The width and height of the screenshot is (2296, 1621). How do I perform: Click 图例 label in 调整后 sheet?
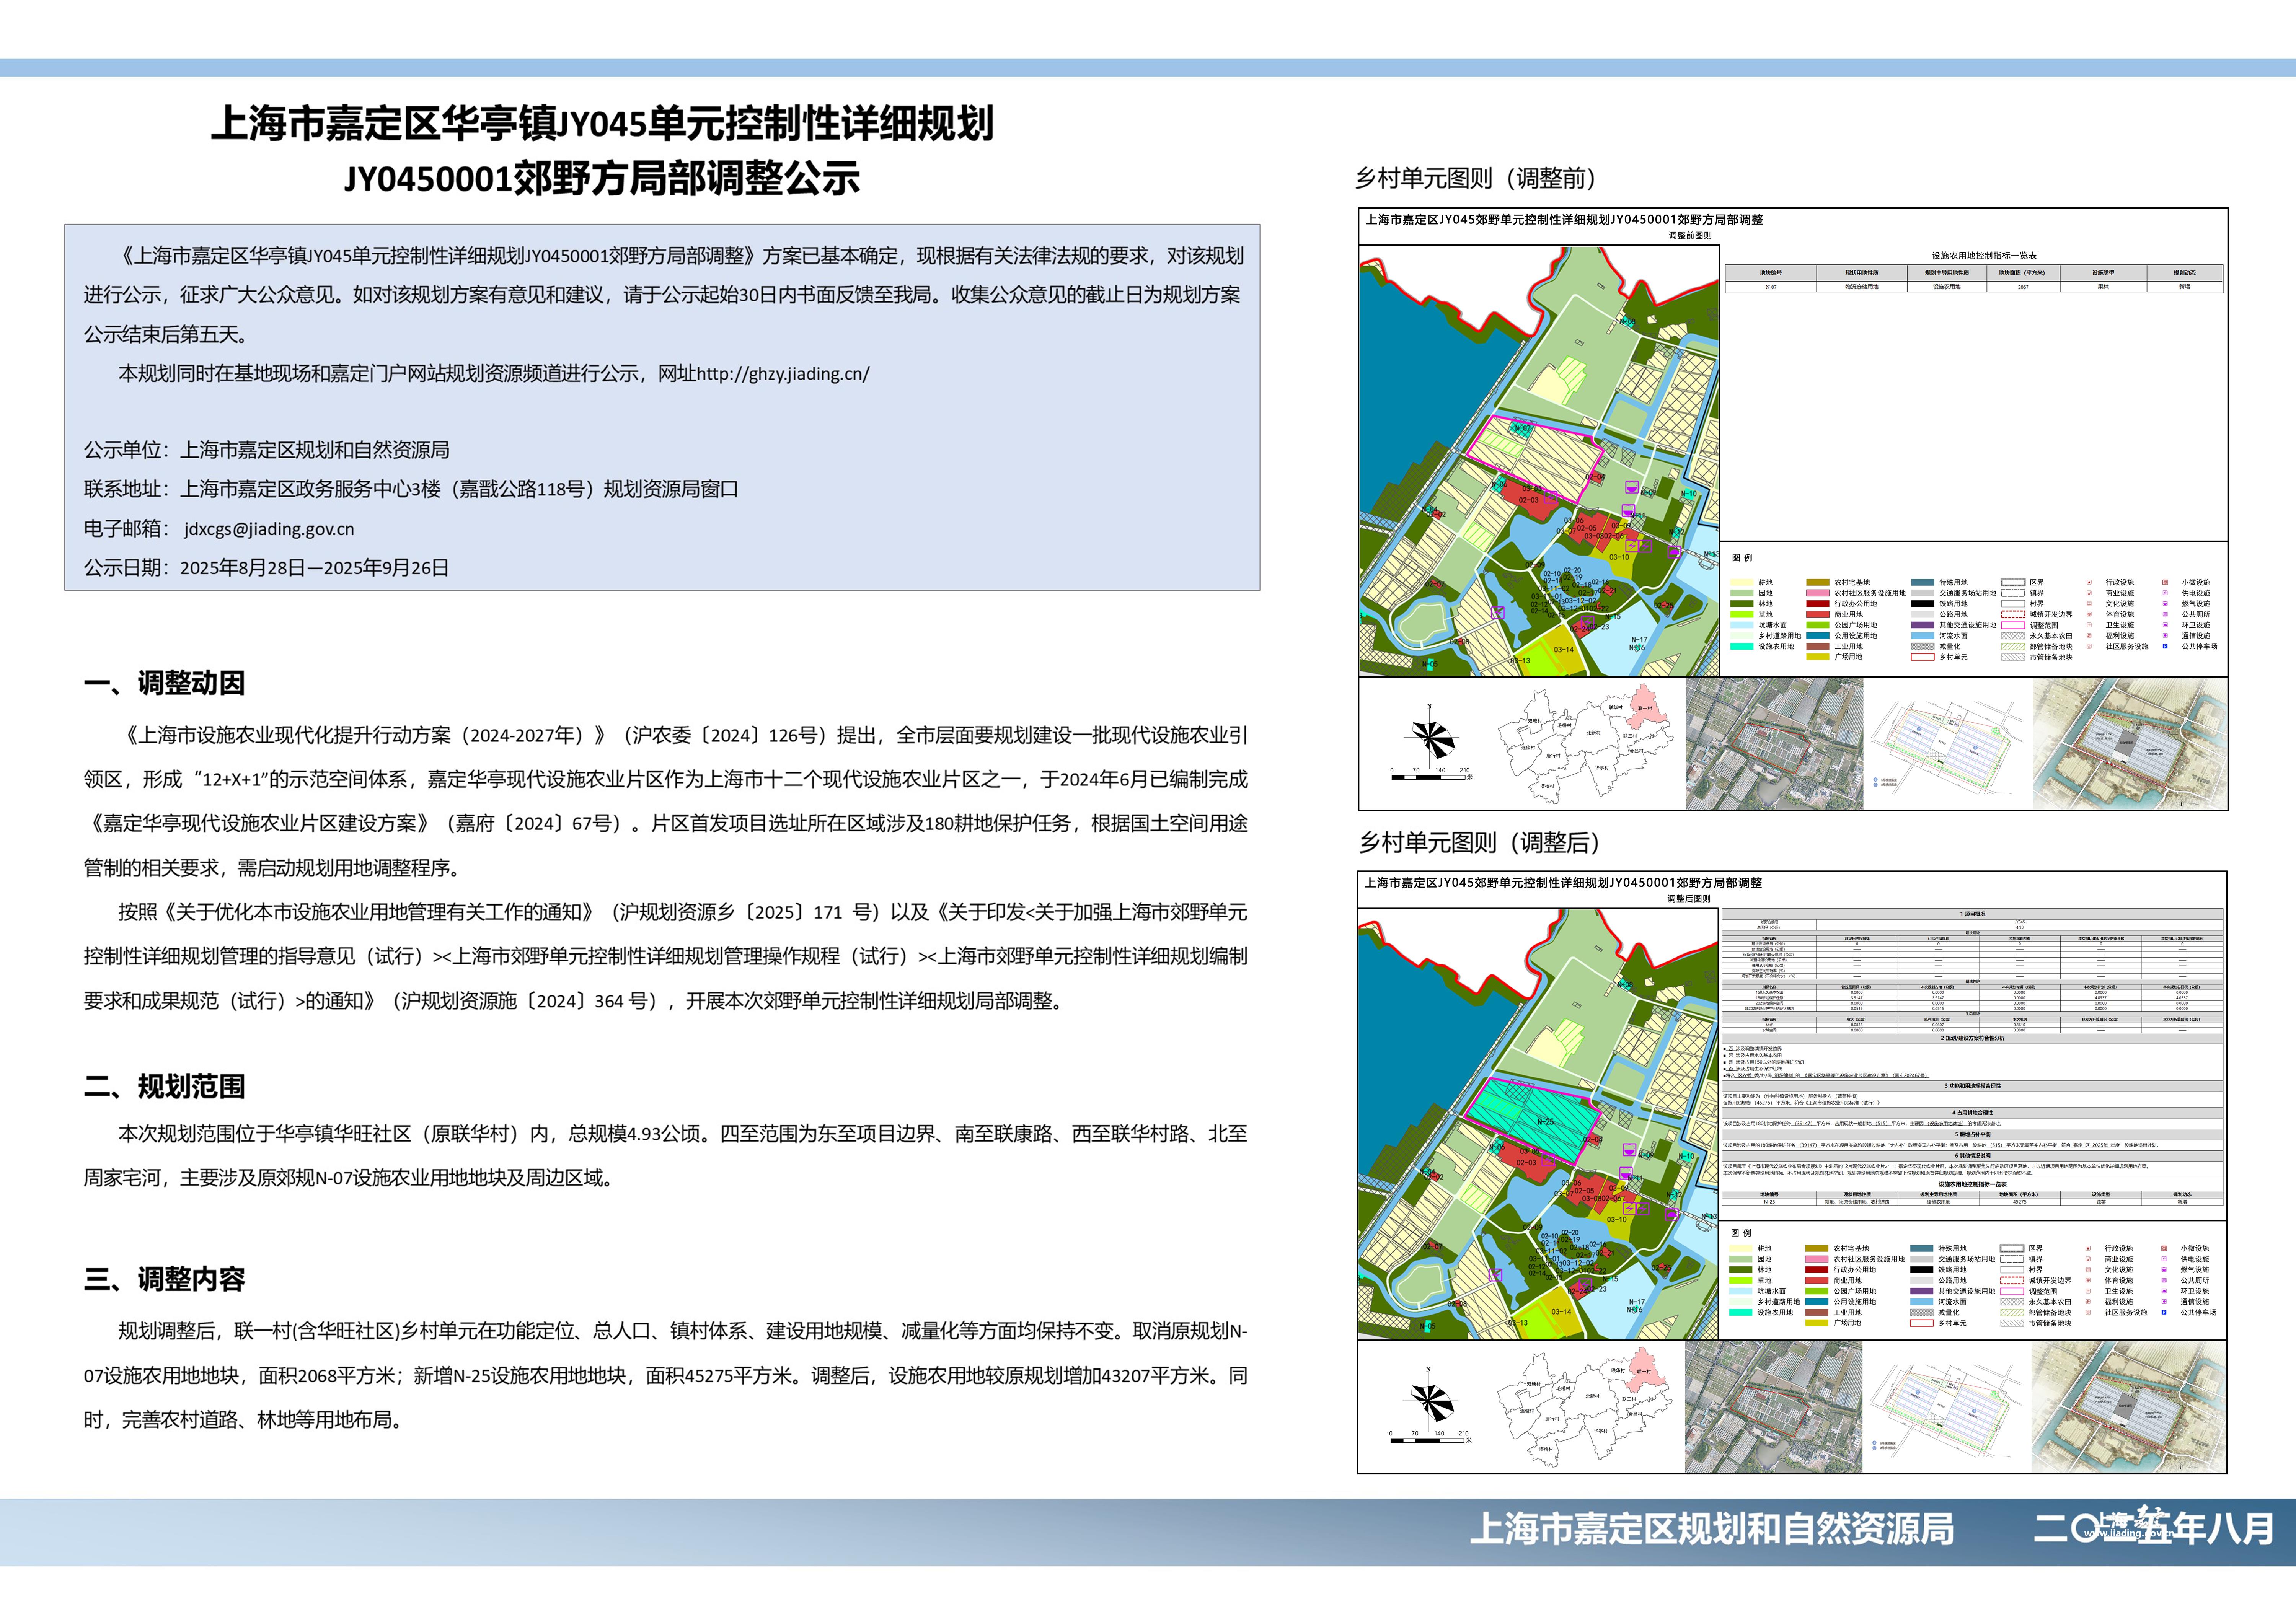pyautogui.click(x=1741, y=1233)
